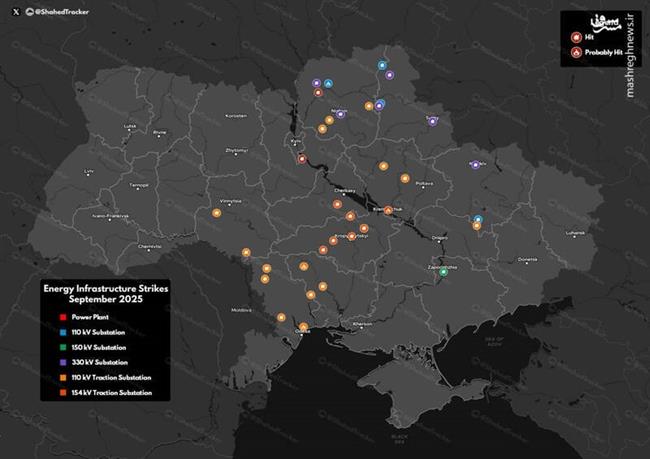This screenshot has width=650, height=459.
Task: Click the orange marker near Vinnytsia
Action: click(x=216, y=212)
